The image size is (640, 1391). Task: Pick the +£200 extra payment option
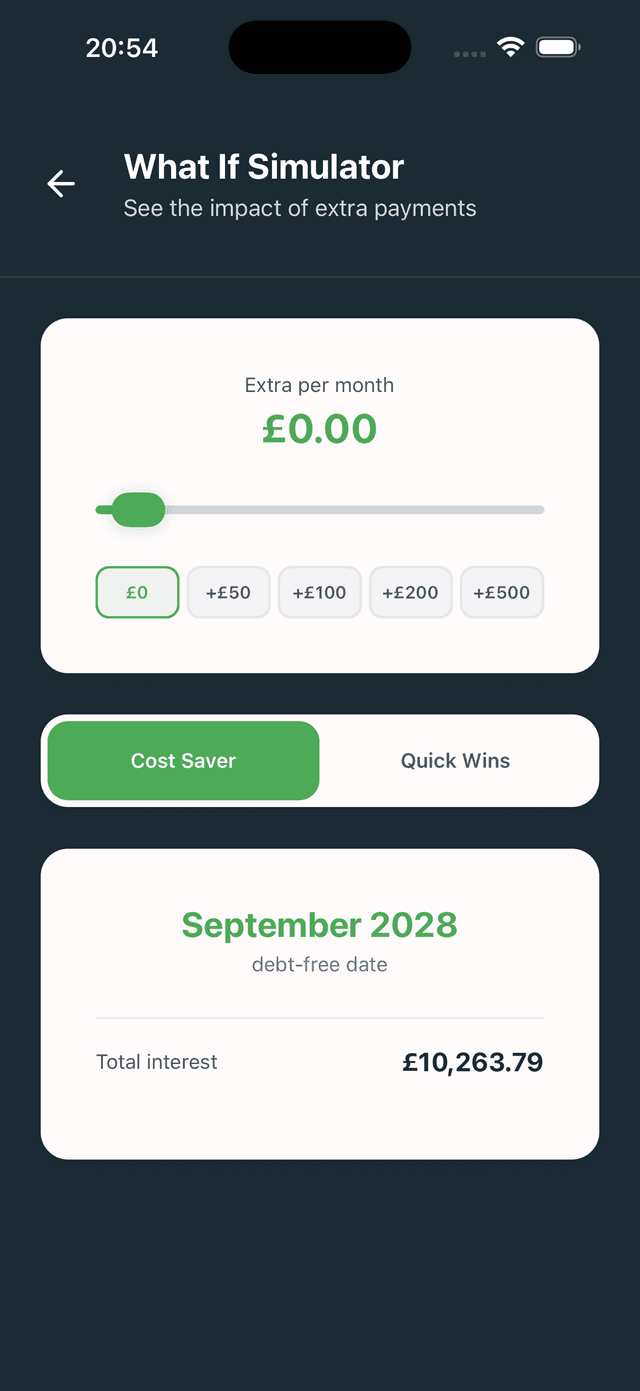[x=410, y=593]
